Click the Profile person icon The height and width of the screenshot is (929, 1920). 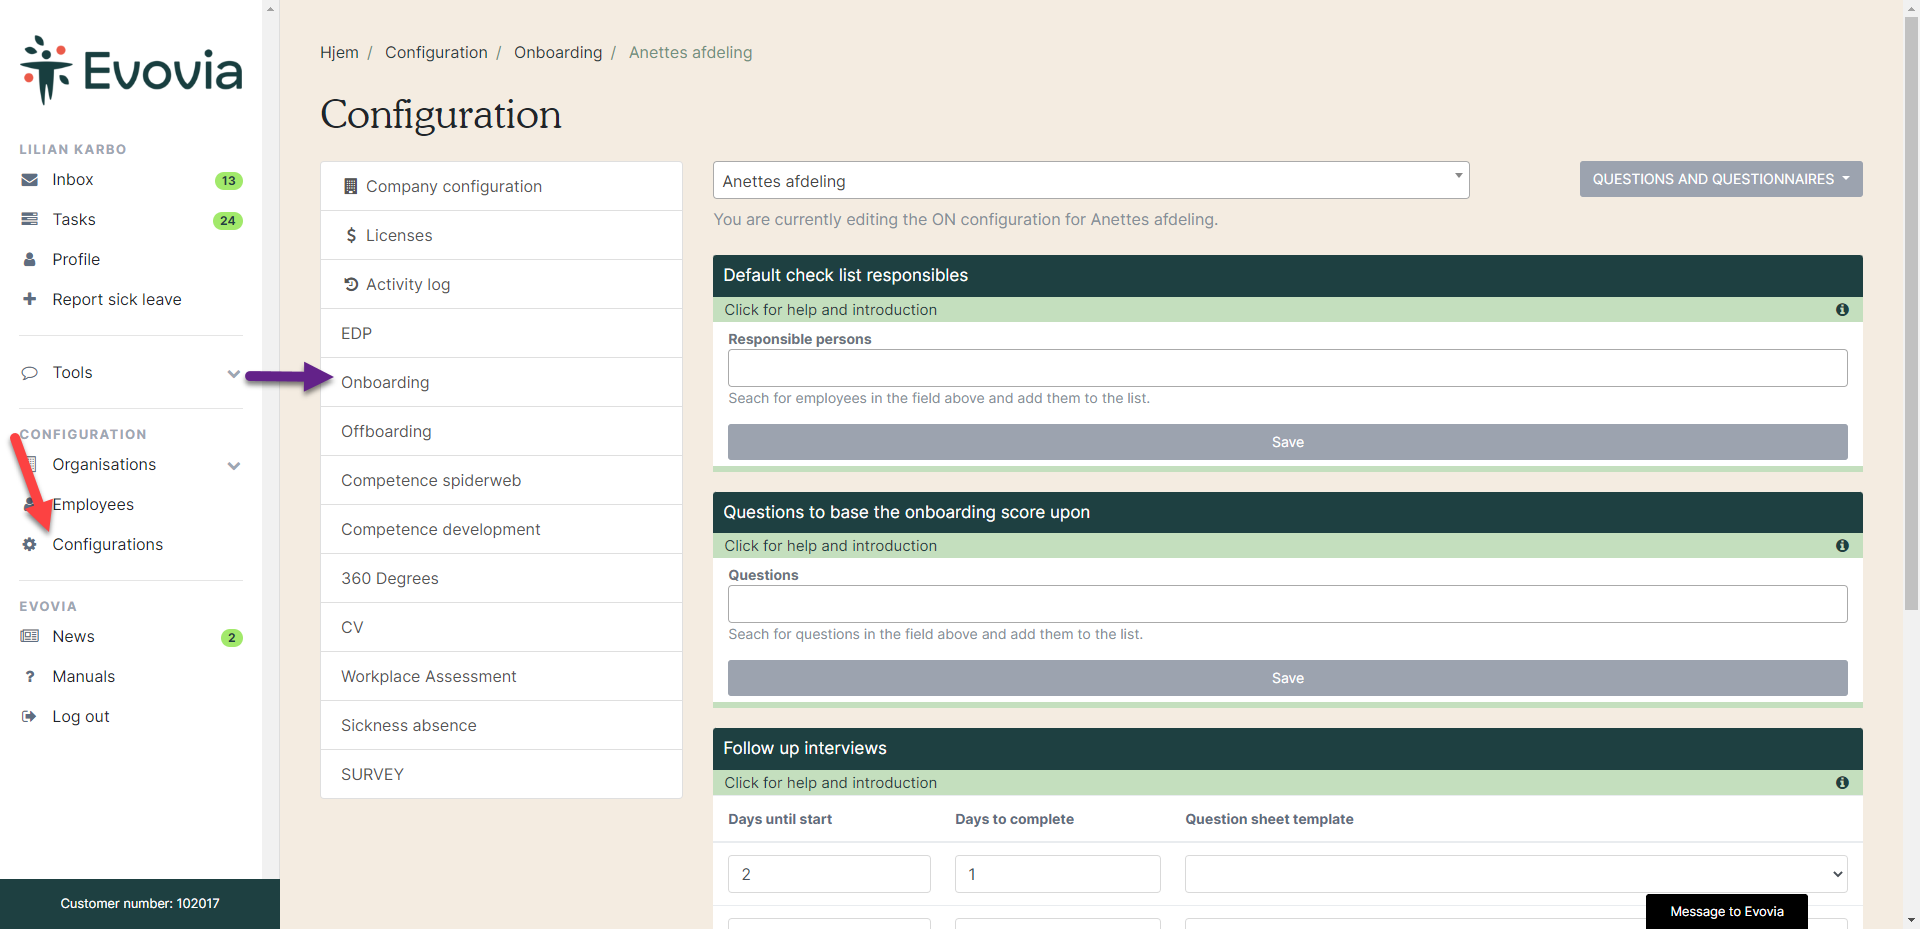point(30,259)
